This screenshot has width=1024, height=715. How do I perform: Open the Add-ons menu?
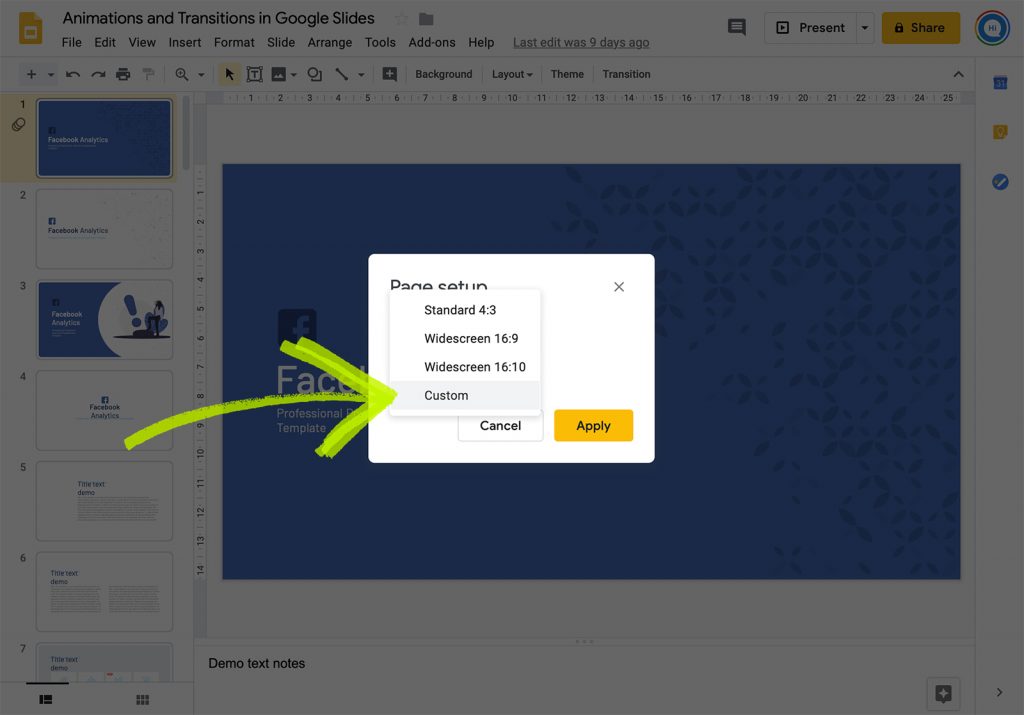pyautogui.click(x=432, y=42)
